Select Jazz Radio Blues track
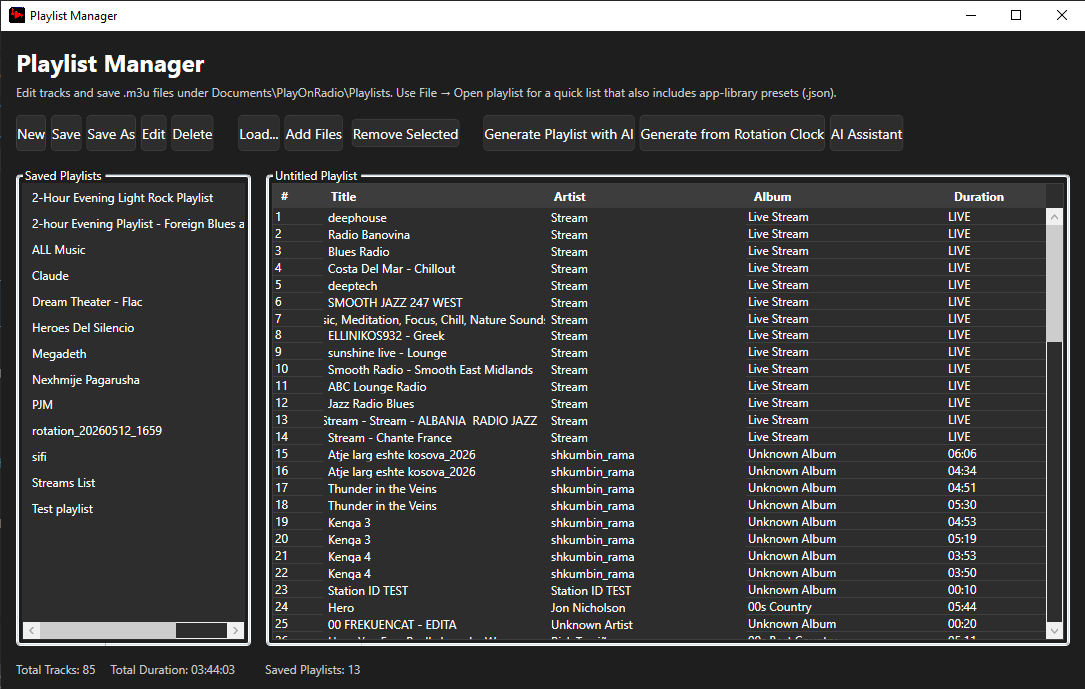This screenshot has width=1085, height=689. coord(659,403)
